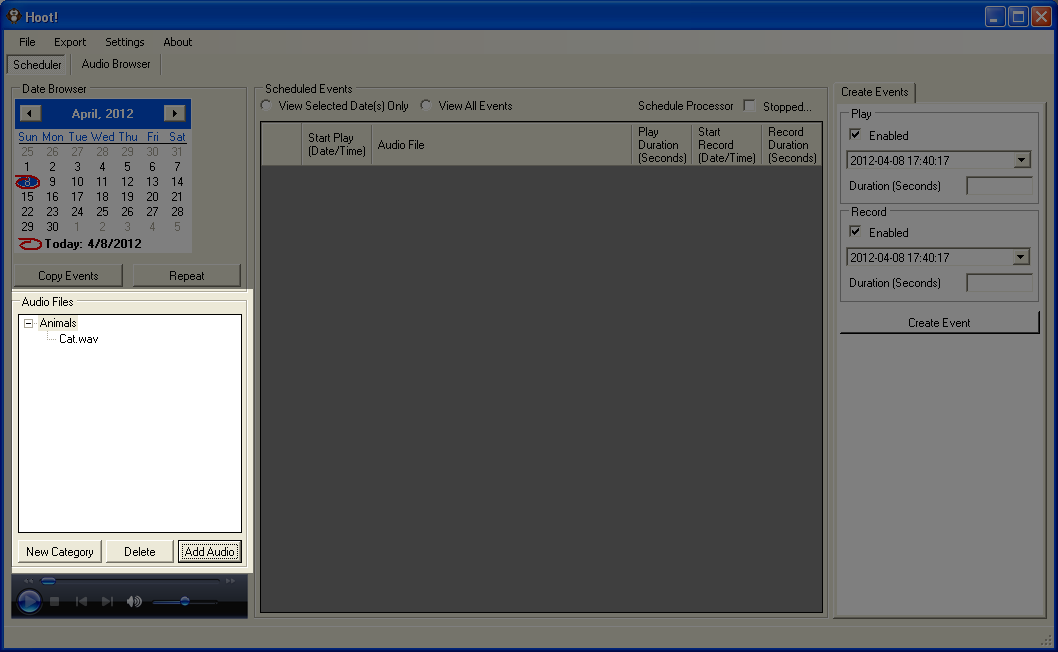The height and width of the screenshot is (652, 1058).
Task: Select April 15 on the calendar
Action: (27, 196)
